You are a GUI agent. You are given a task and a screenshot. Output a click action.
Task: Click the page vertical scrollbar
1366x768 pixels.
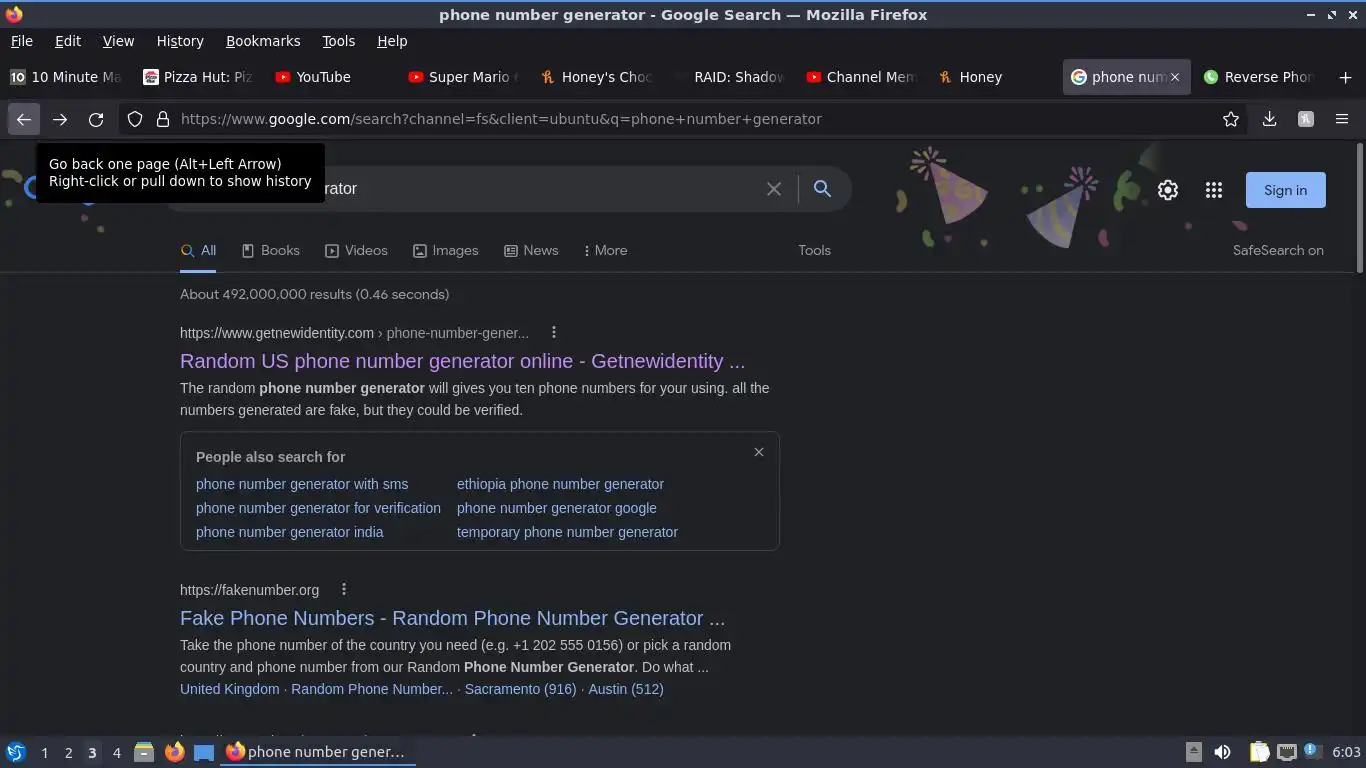[x=1359, y=207]
